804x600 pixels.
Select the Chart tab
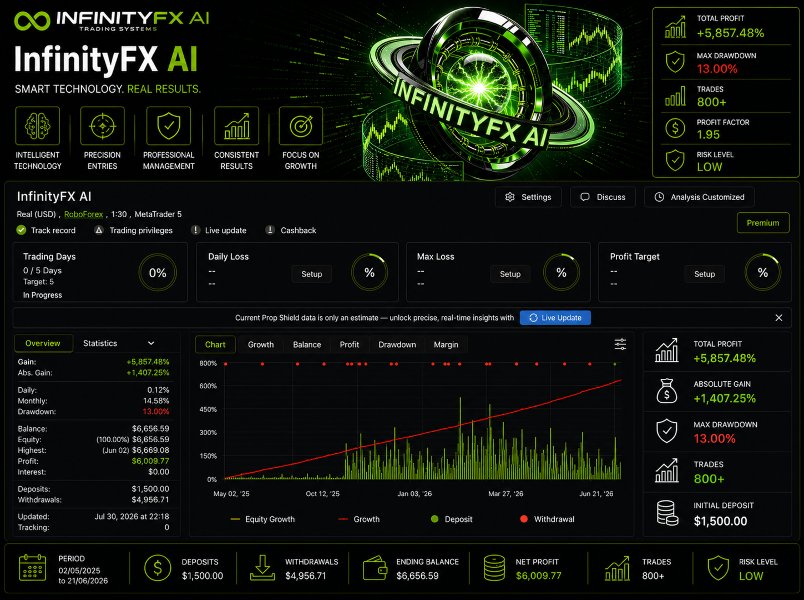pos(215,345)
